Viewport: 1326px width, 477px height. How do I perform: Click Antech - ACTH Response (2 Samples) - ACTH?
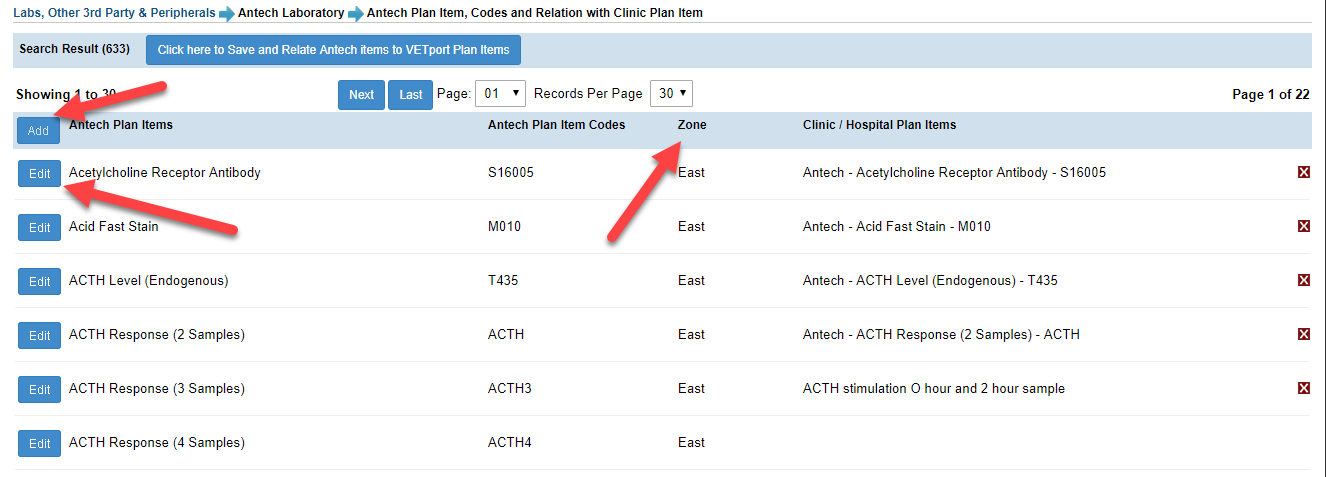(x=941, y=334)
